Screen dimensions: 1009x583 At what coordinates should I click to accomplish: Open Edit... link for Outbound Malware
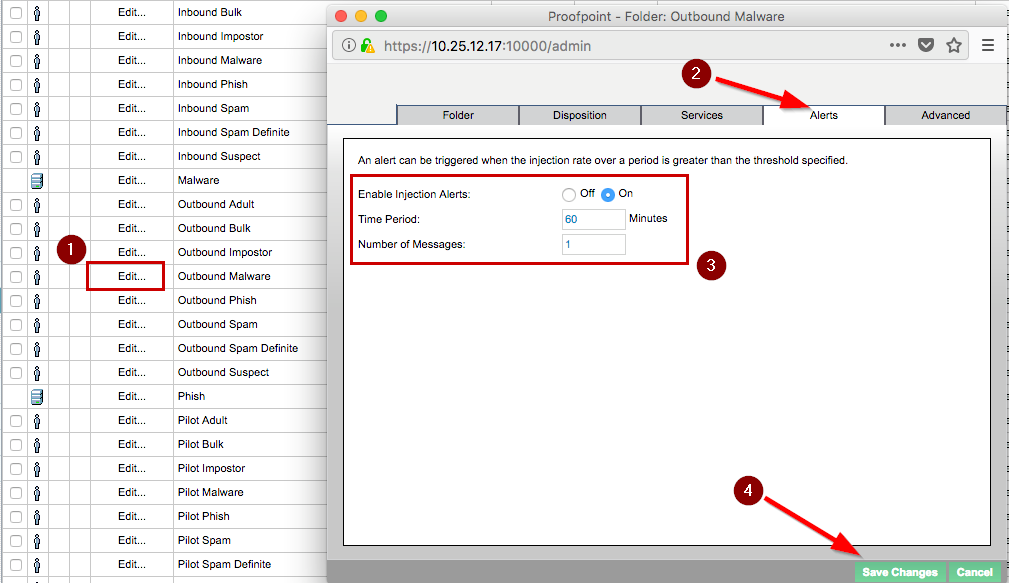[131, 276]
